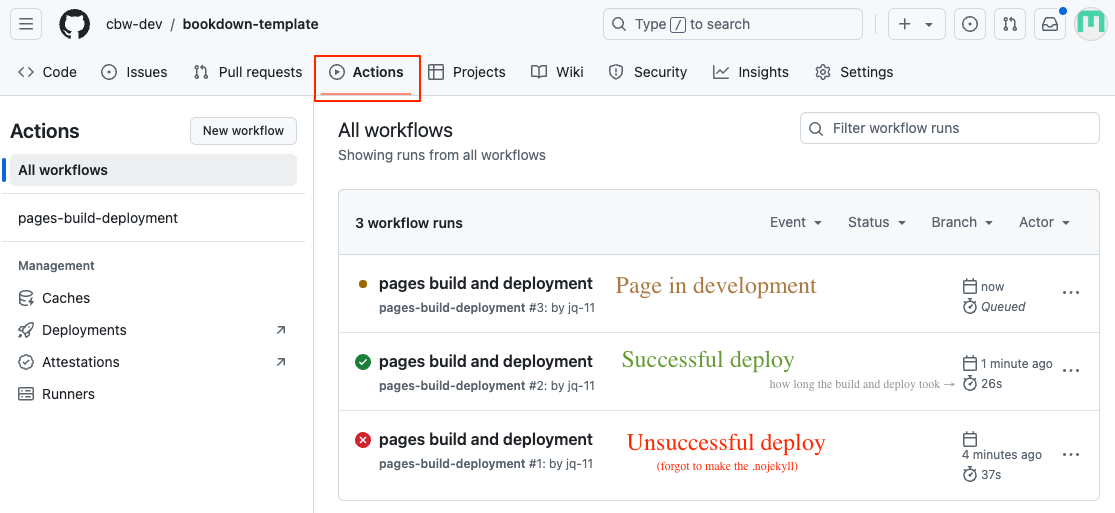
Task: Open the three-dot menu for run #2
Action: (1071, 370)
